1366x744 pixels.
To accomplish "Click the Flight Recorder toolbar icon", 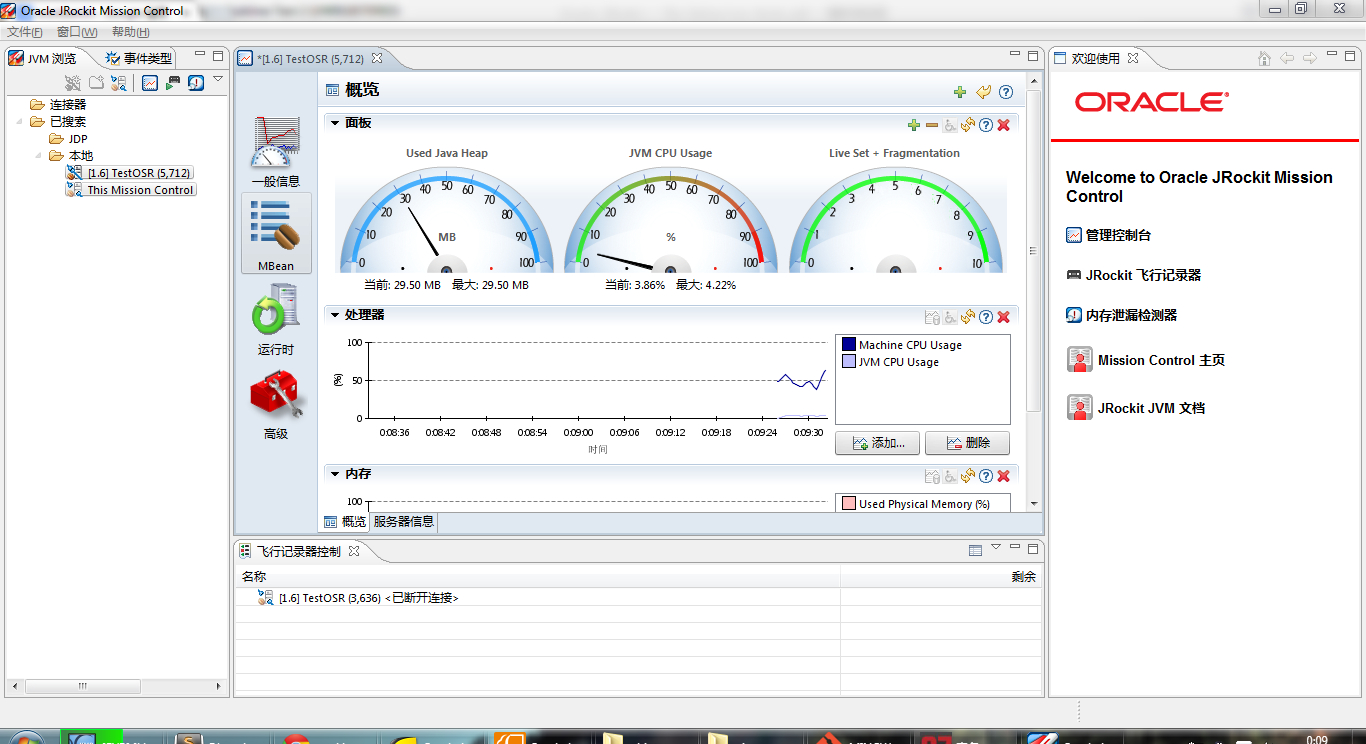I will pyautogui.click(x=173, y=83).
